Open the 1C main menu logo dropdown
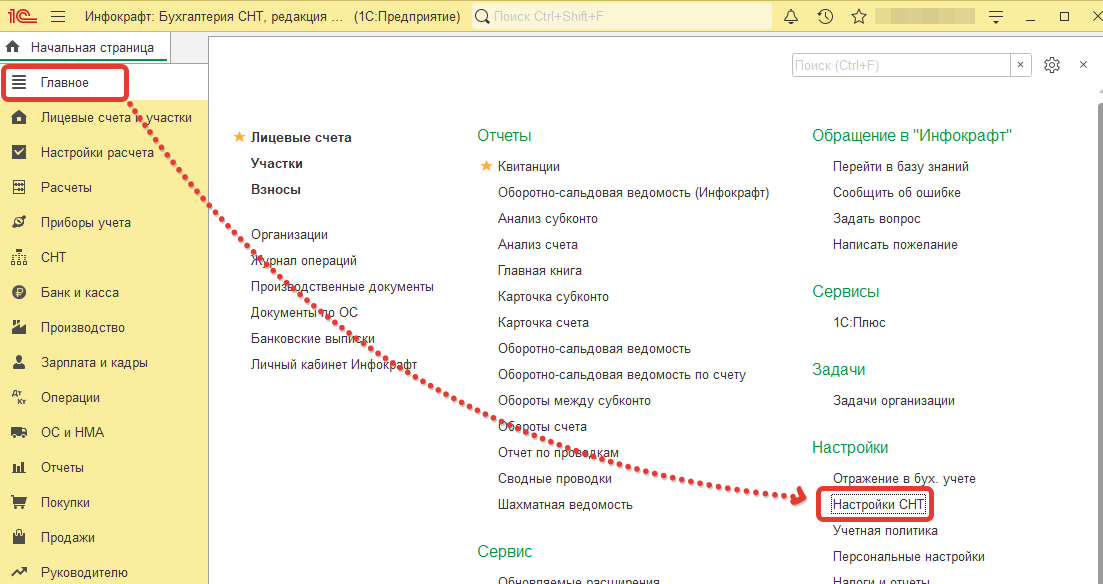Screen dimensions: 1103x584 [x=23, y=17]
